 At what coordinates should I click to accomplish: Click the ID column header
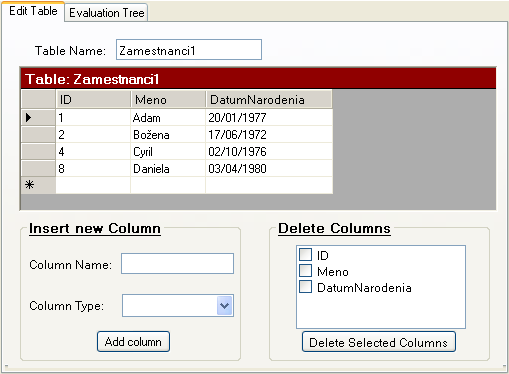coord(93,99)
